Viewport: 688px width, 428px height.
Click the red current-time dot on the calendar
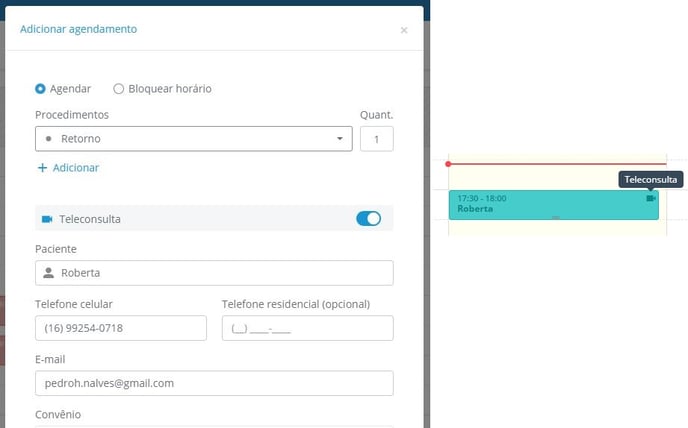pos(448,163)
